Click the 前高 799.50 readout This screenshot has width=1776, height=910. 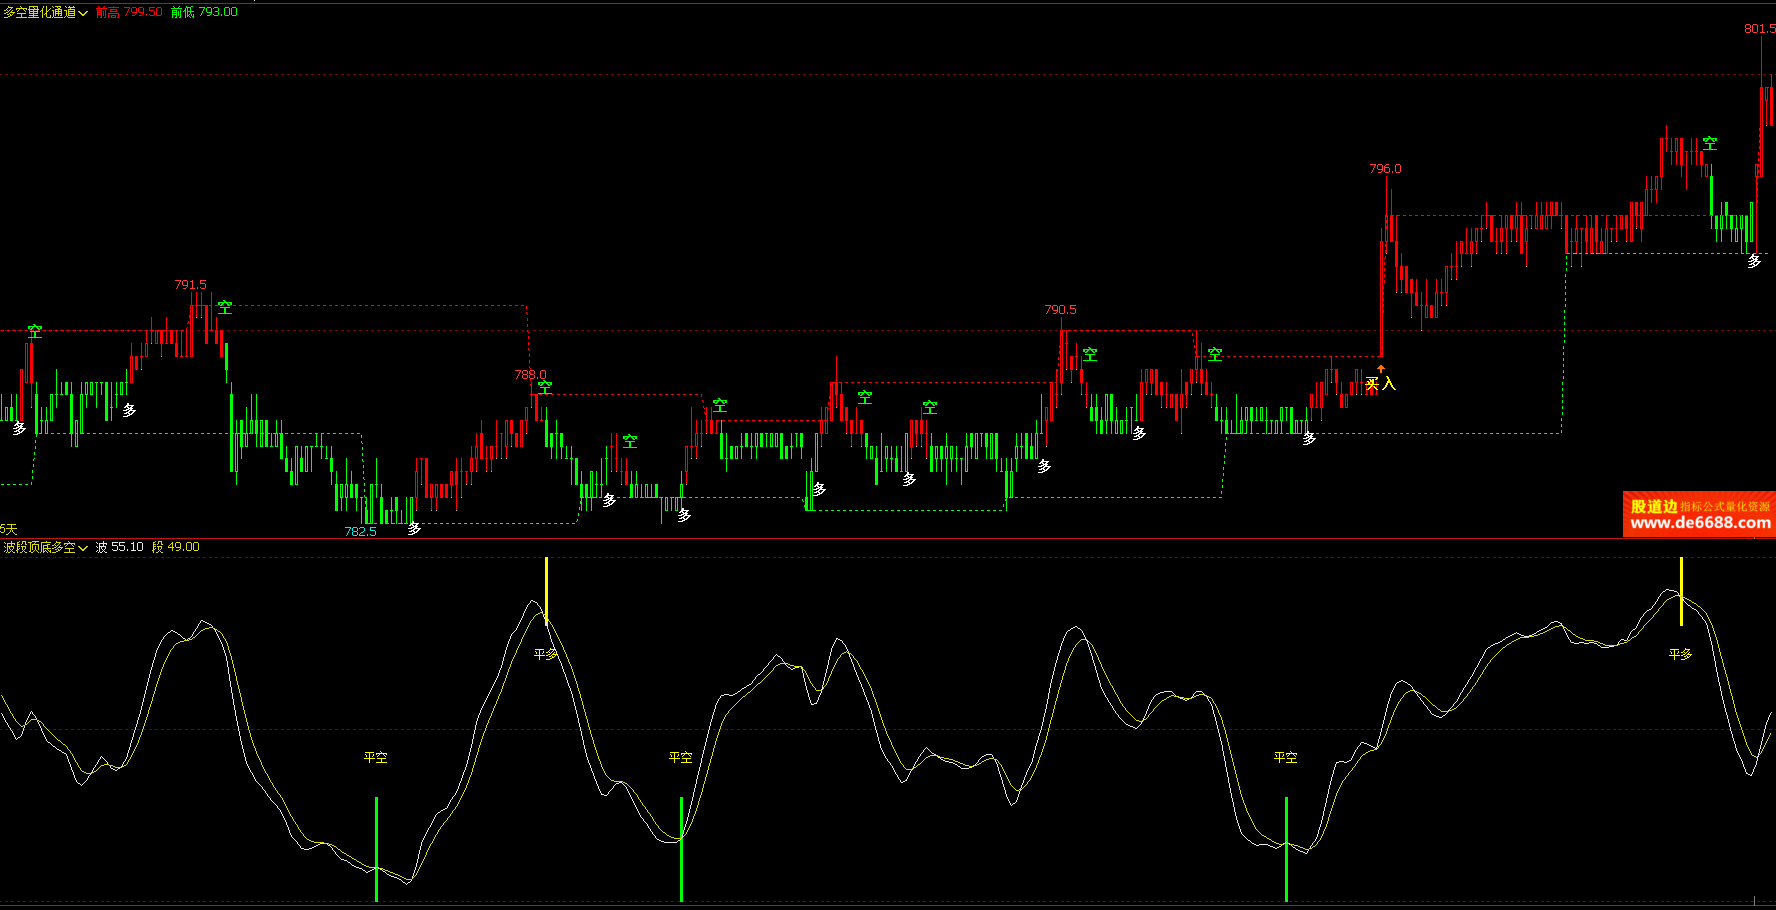pos(129,12)
